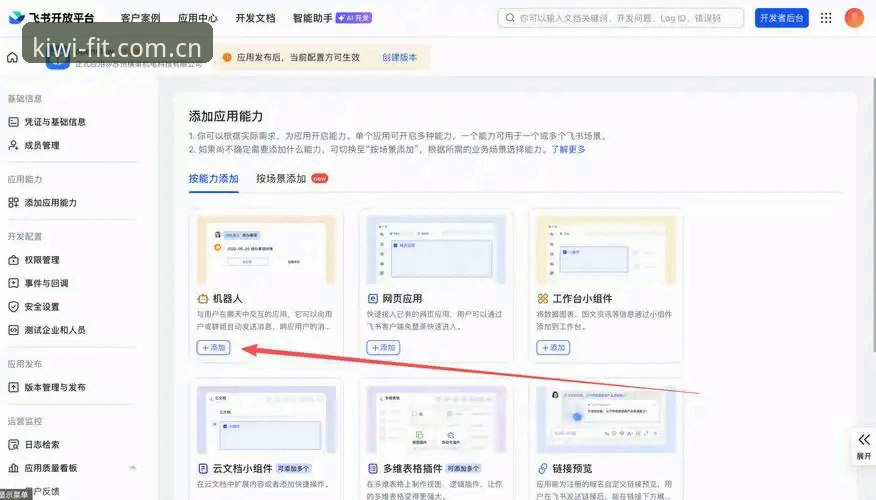The image size is (876, 500).
Task: Click the 链接预览 preview thumbnail
Action: [606, 420]
